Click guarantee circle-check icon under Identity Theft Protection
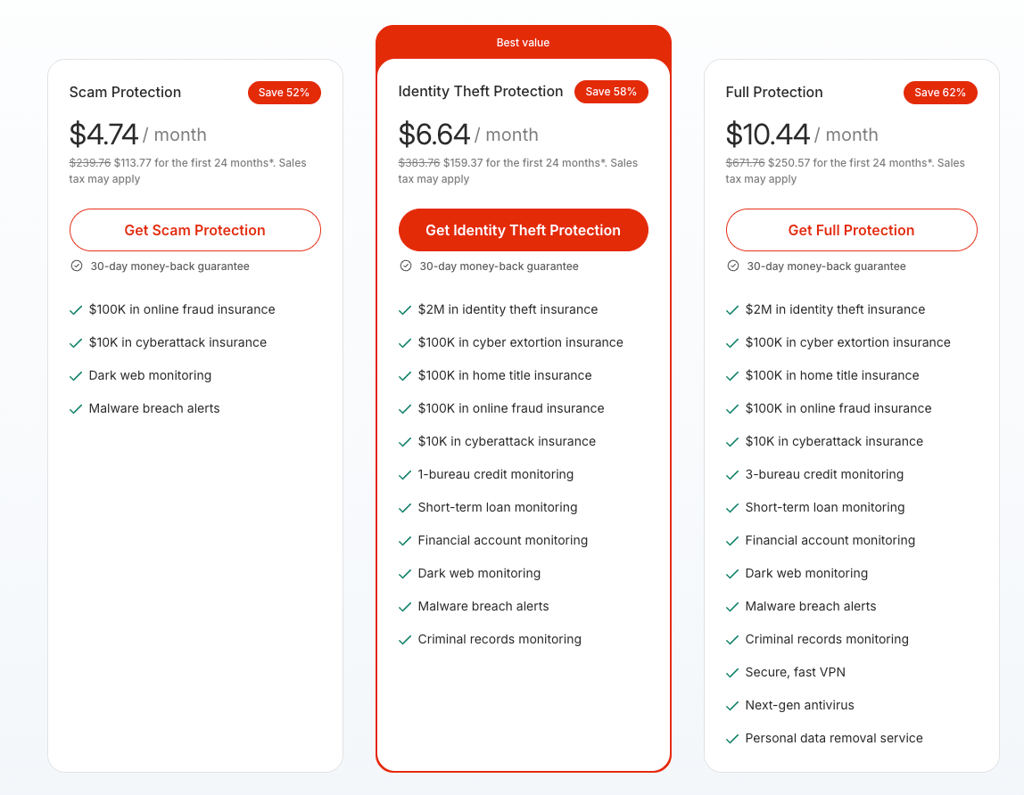This screenshot has width=1024, height=795. [406, 266]
